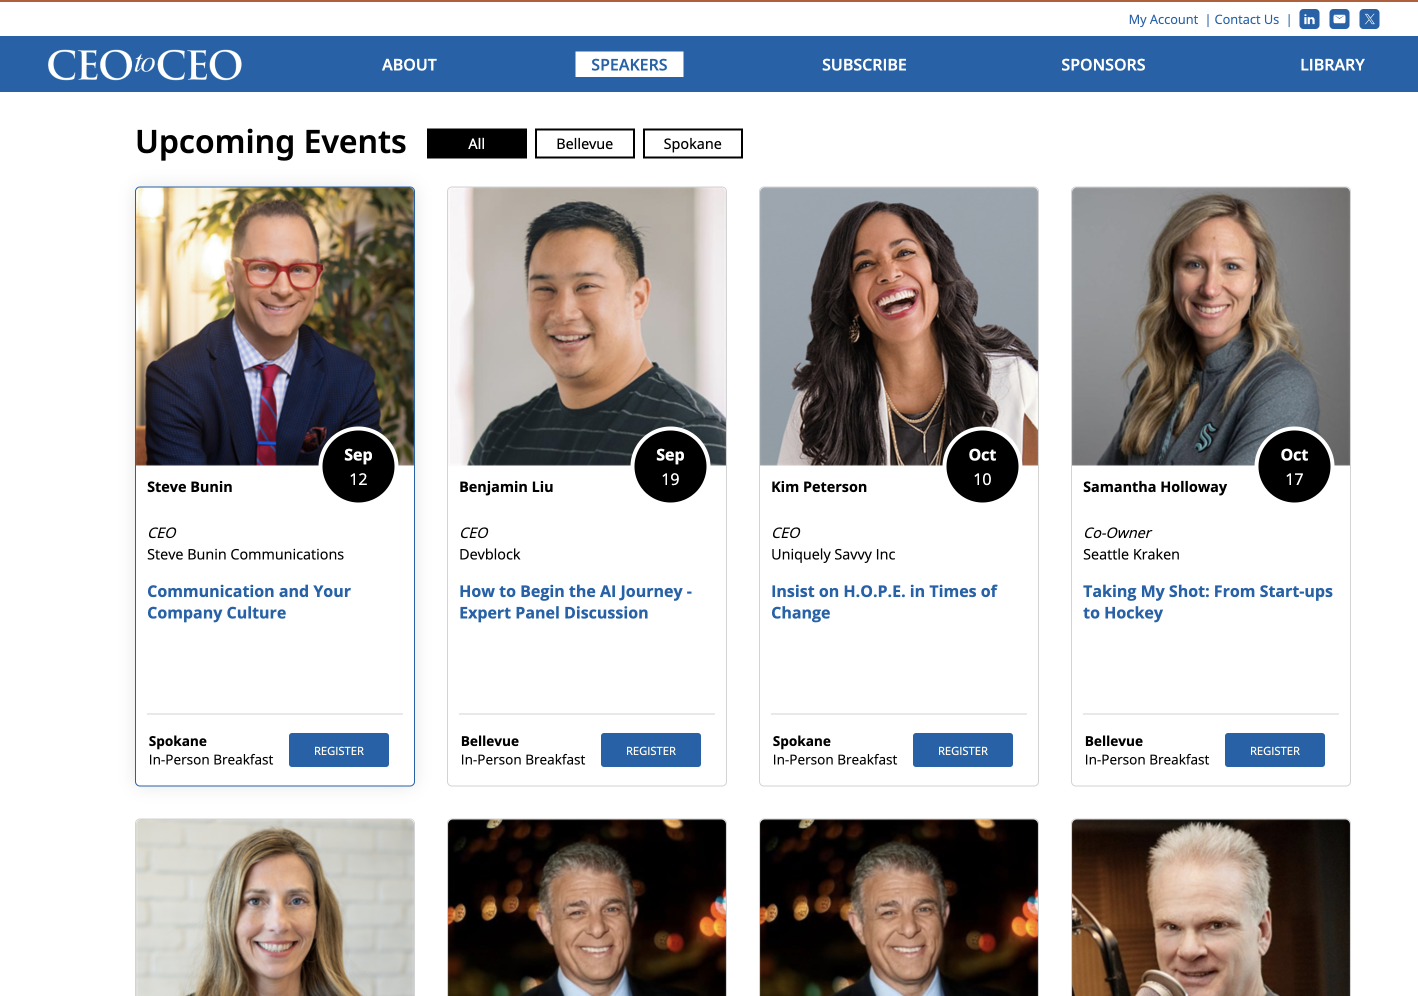
Task: Click the Sep 19 date badge
Action: tap(670, 466)
